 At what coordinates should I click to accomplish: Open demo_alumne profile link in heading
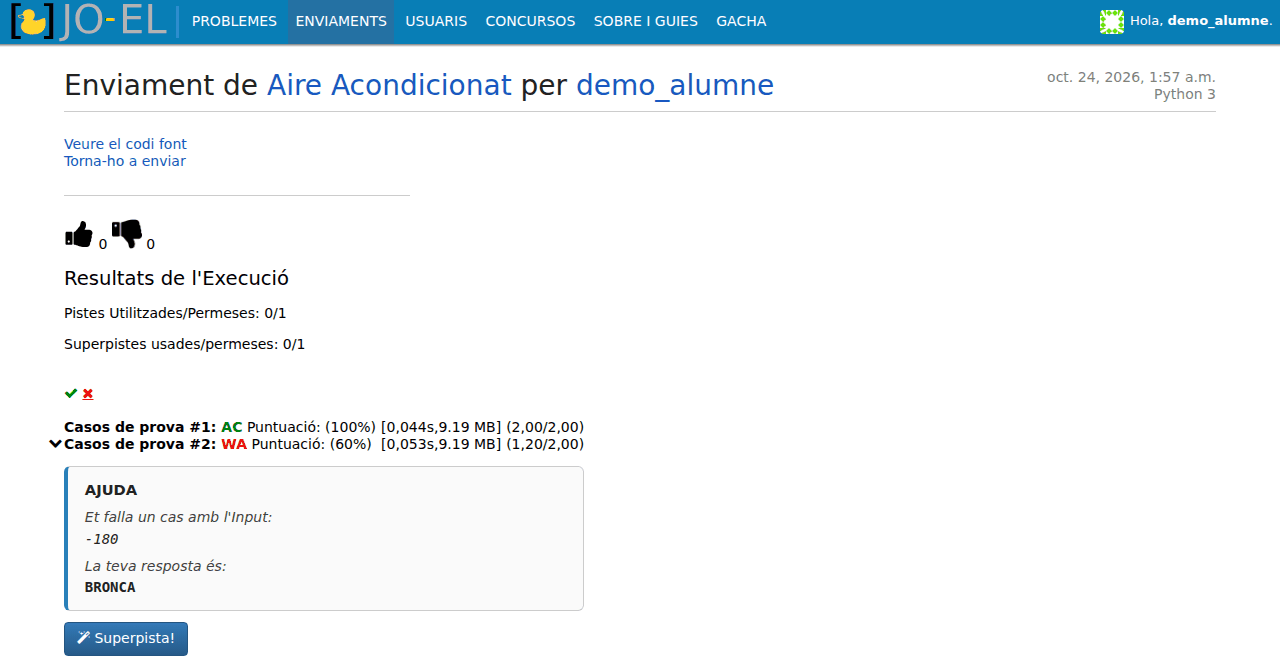tap(675, 85)
